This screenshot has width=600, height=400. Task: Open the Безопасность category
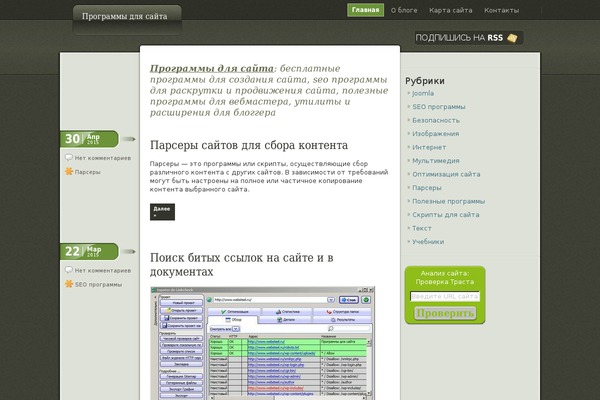[436, 120]
